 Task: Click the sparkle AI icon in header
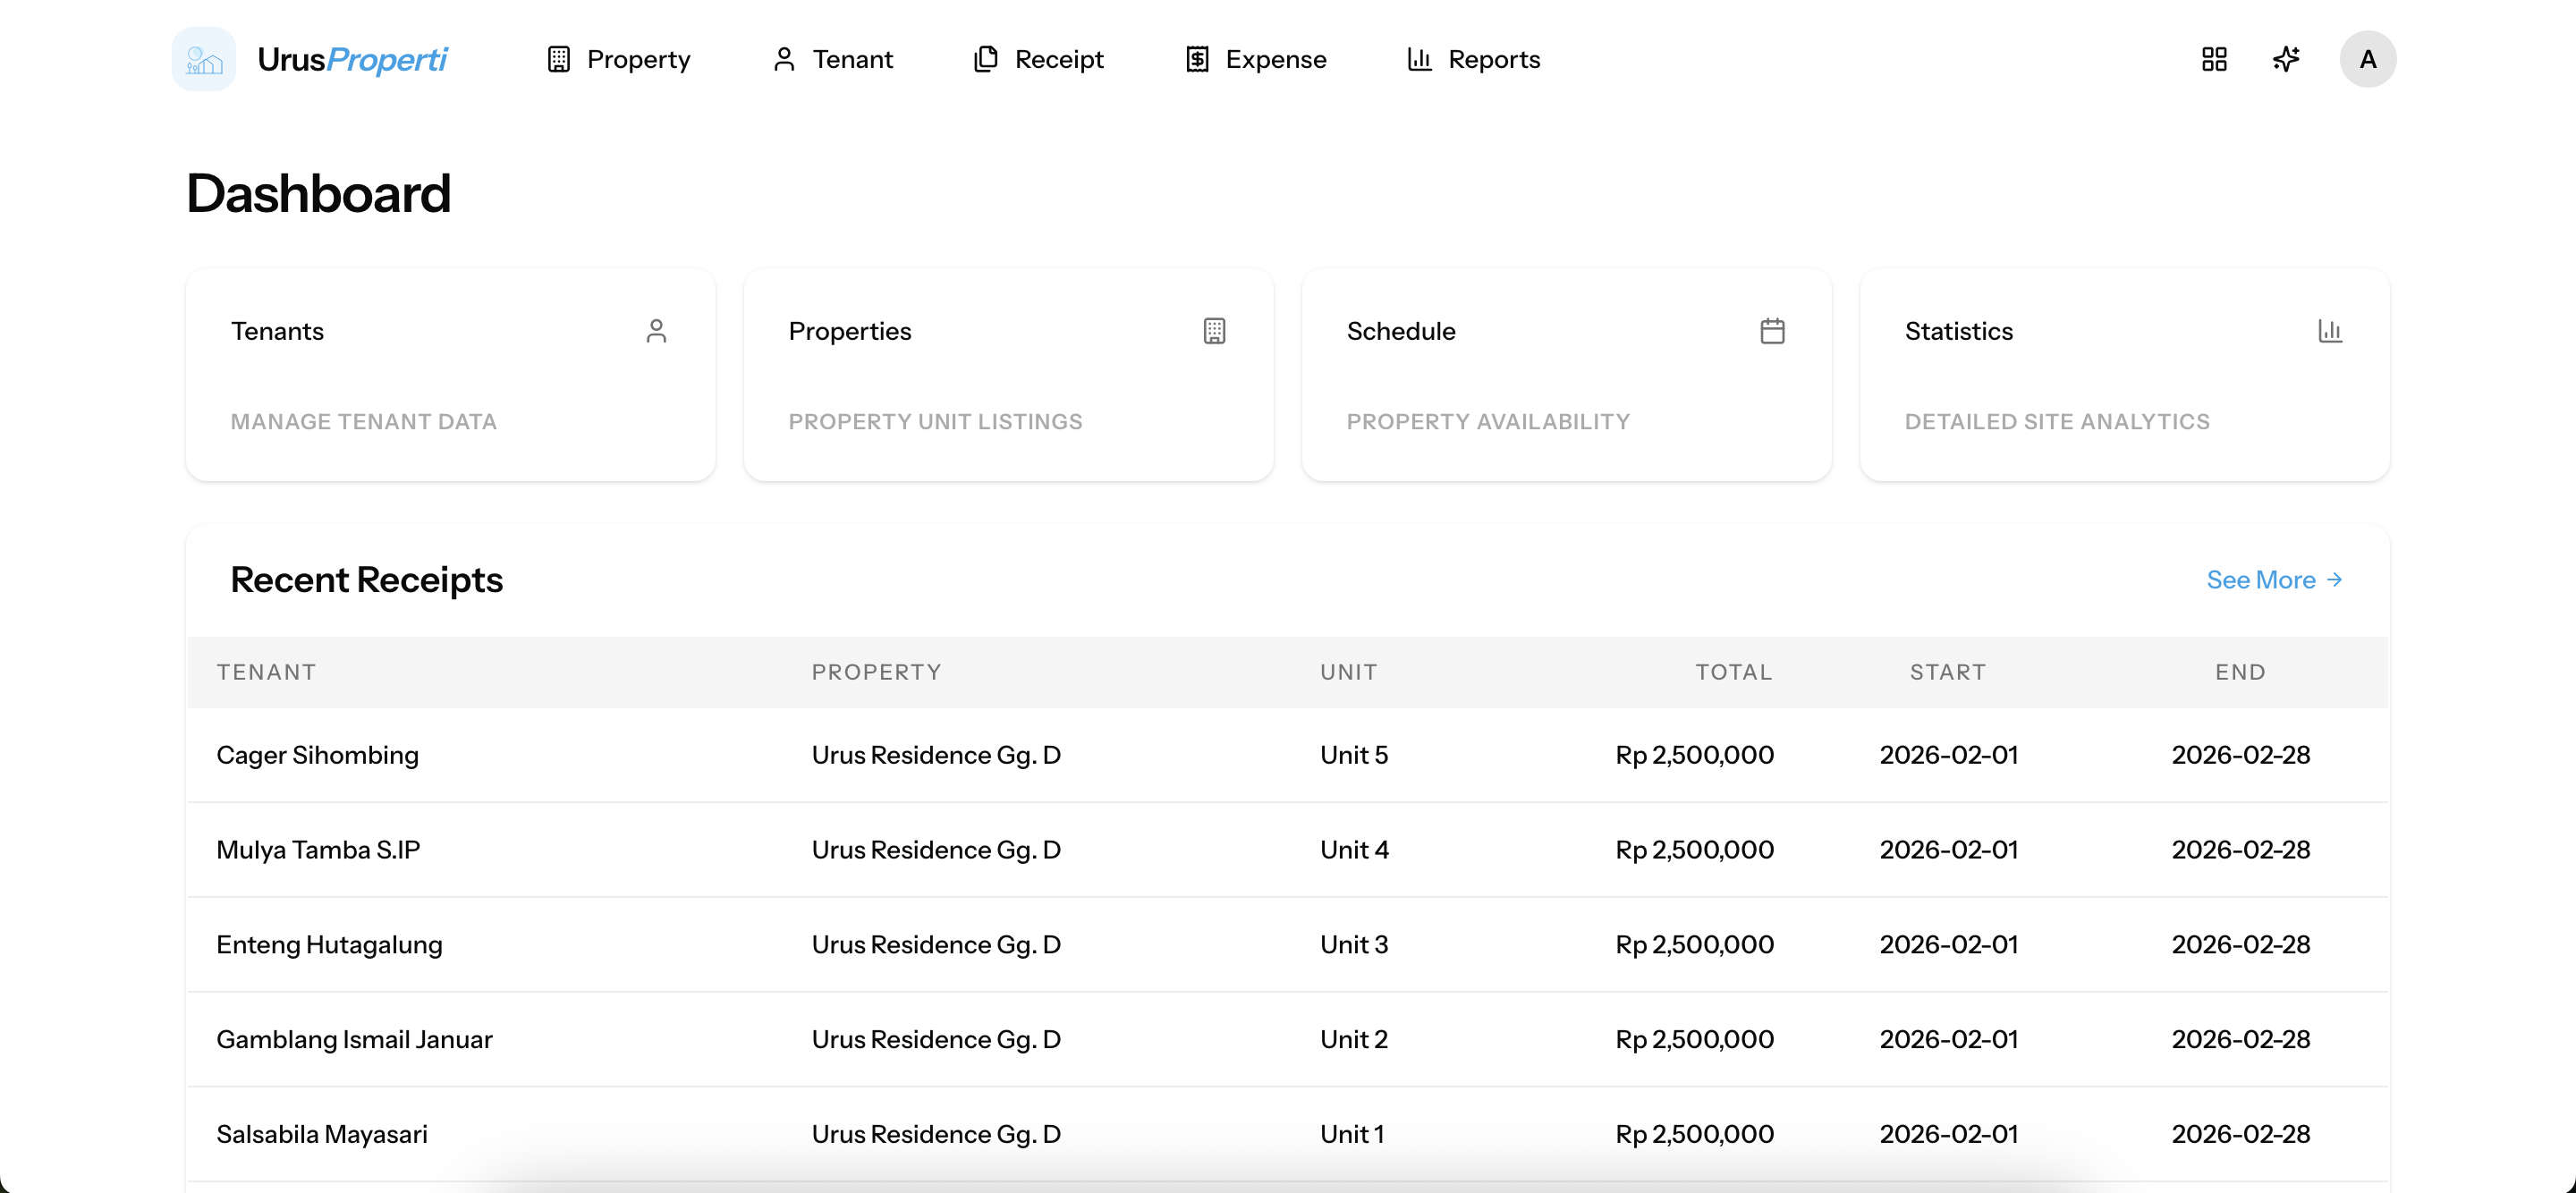click(2286, 59)
